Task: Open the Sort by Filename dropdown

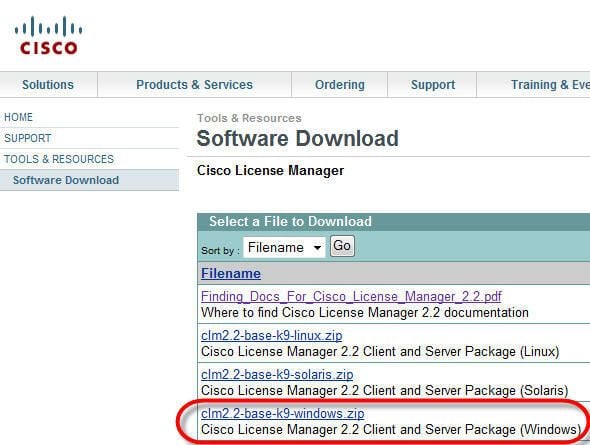Action: (284, 247)
